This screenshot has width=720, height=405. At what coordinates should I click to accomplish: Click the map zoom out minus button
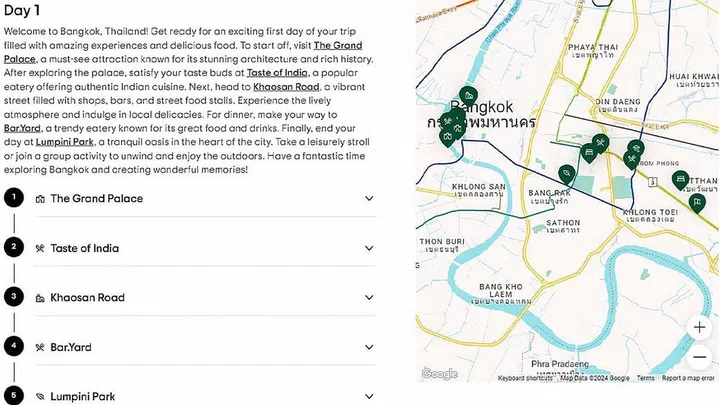pos(699,357)
